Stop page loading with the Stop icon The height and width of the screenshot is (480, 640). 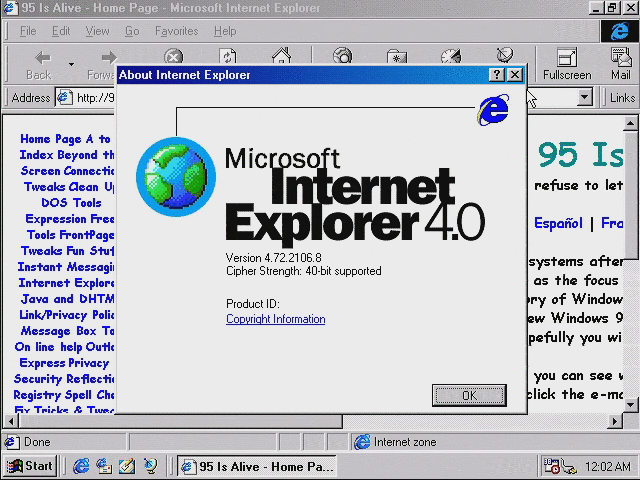(173, 56)
